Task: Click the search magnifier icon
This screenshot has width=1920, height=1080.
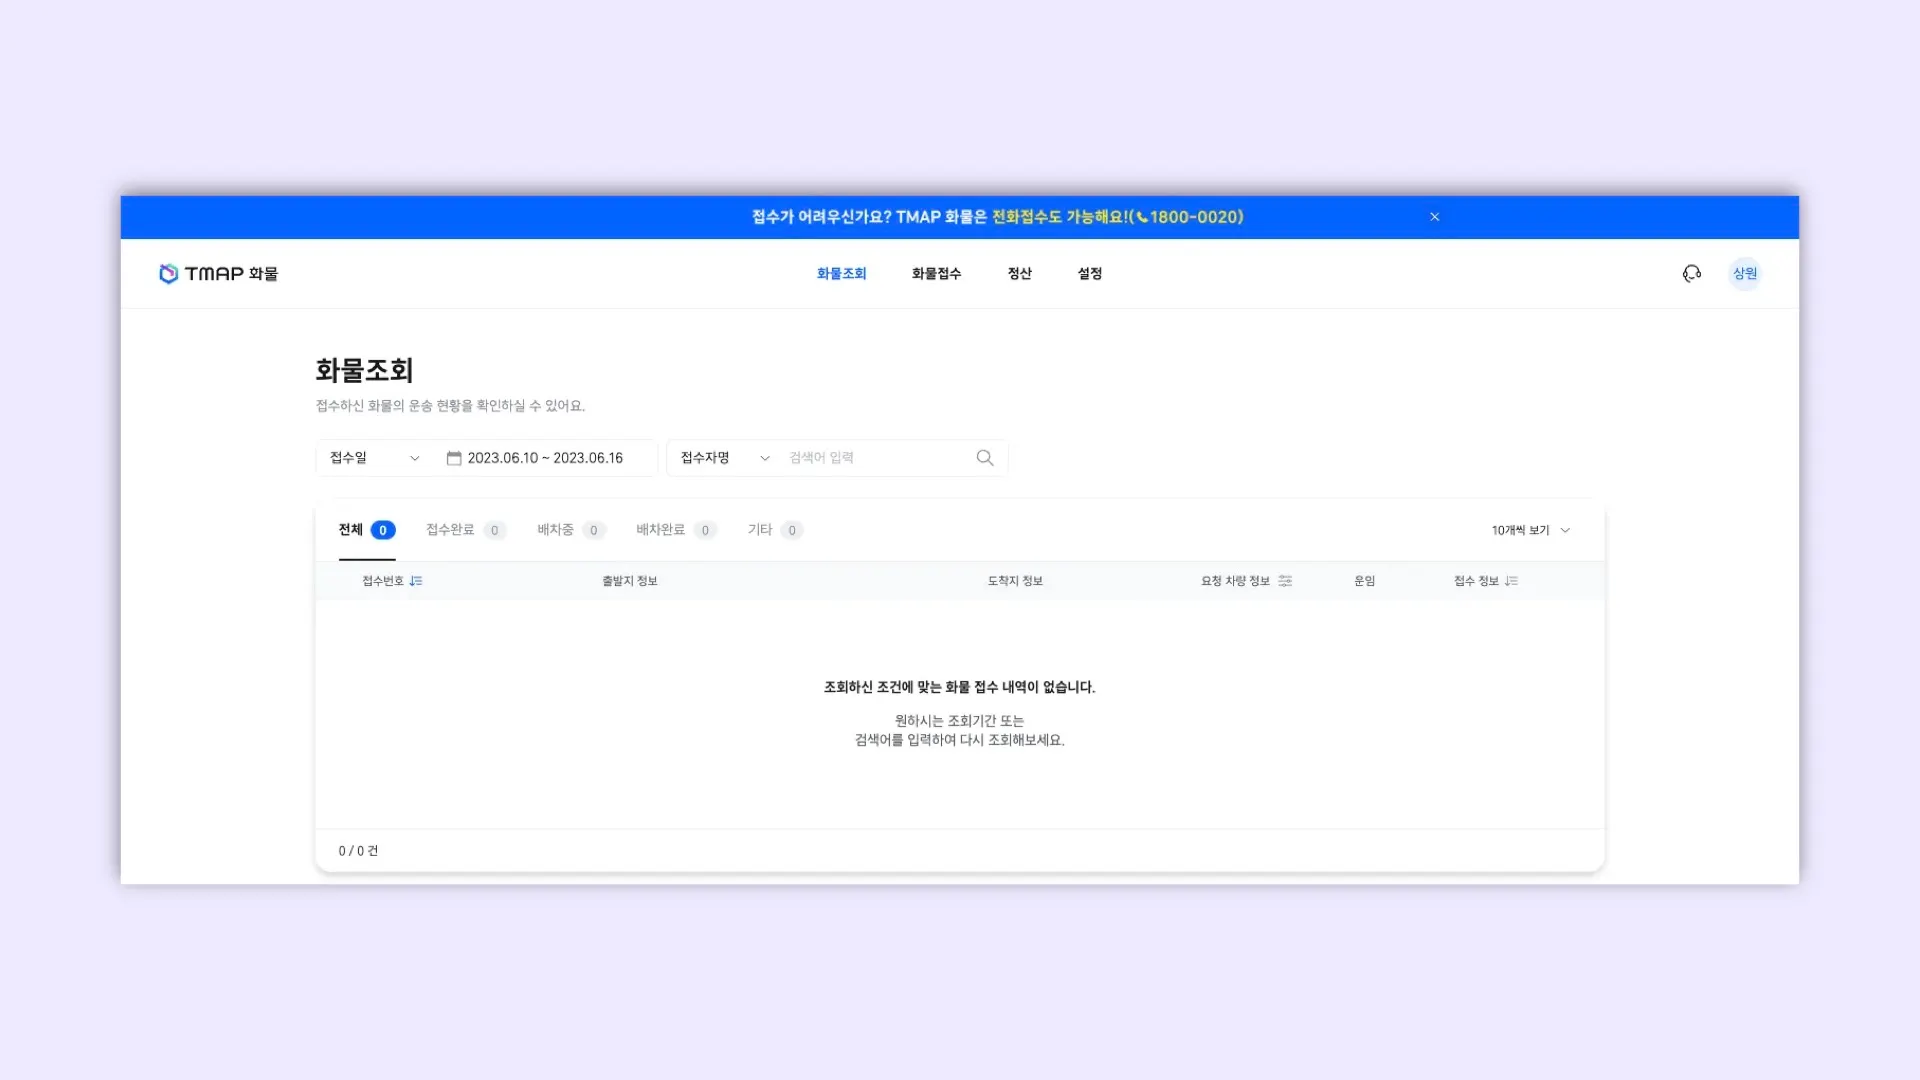Action: [x=985, y=458]
